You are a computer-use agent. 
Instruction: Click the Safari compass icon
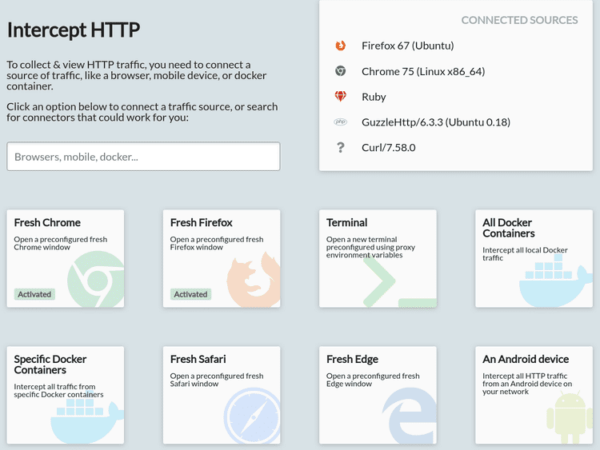[x=251, y=415]
